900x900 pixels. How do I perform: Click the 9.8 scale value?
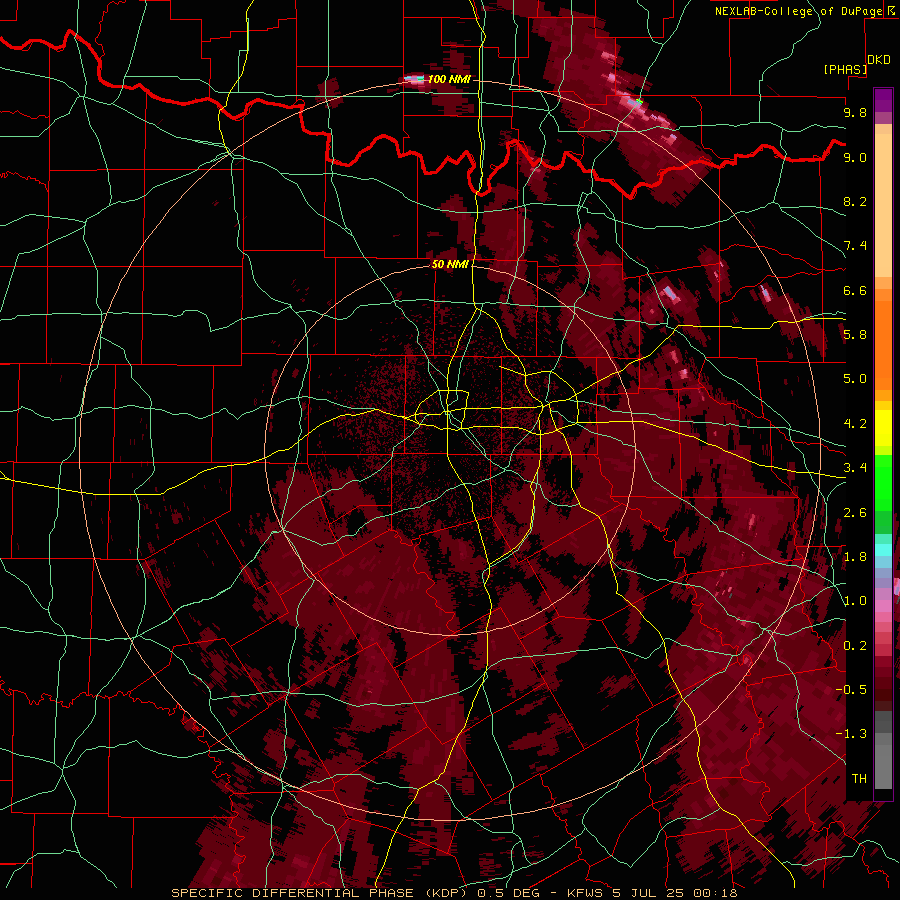click(855, 112)
